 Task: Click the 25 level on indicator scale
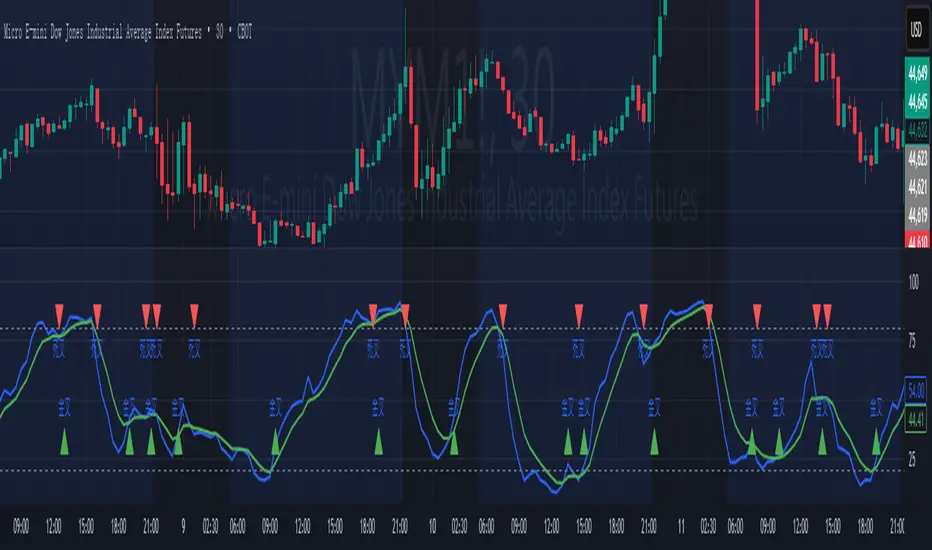pos(912,459)
